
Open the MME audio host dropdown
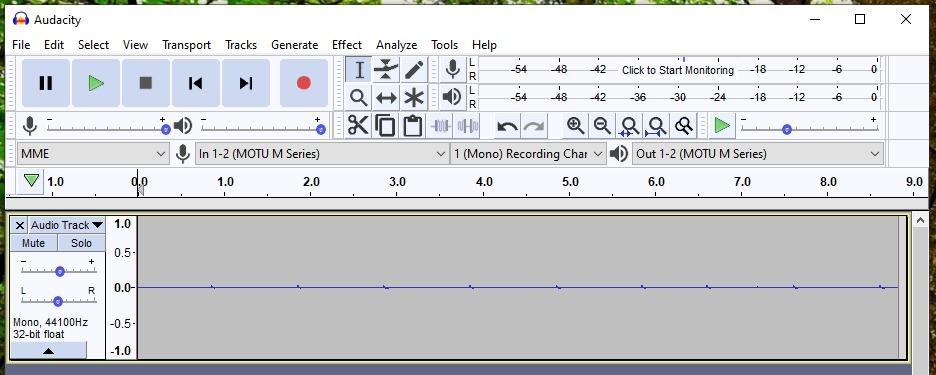click(x=93, y=154)
